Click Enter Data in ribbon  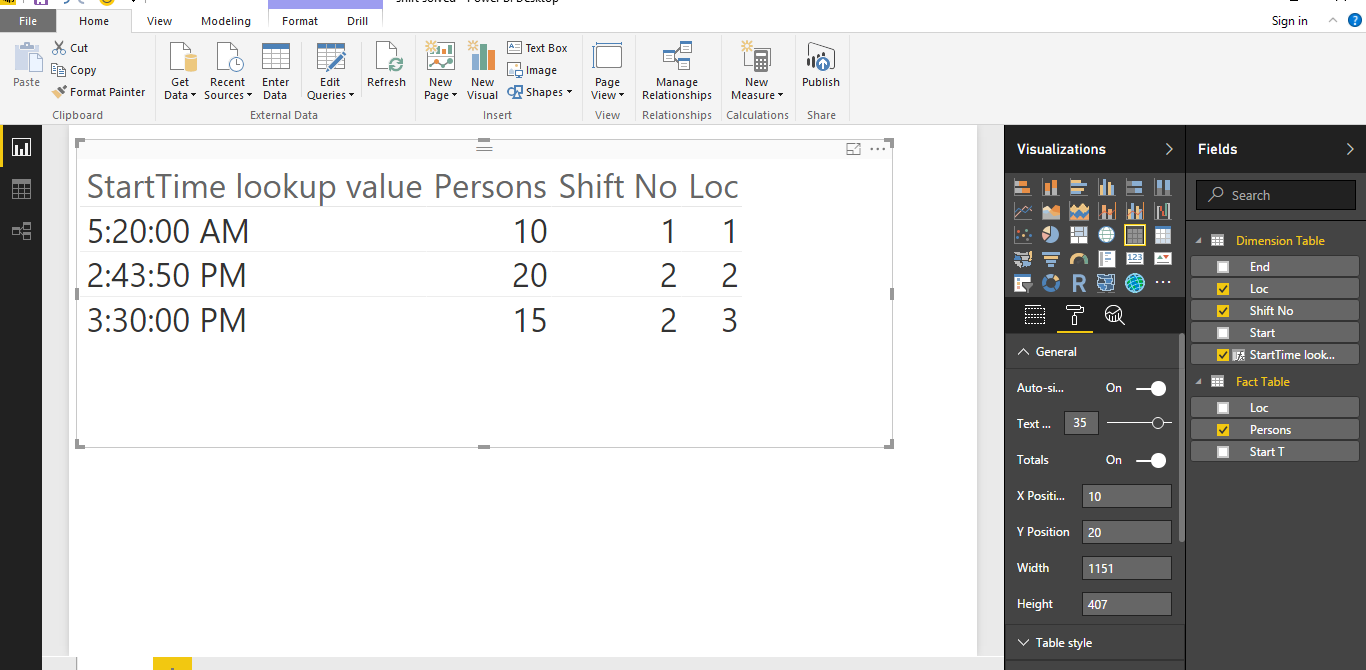pos(275,72)
